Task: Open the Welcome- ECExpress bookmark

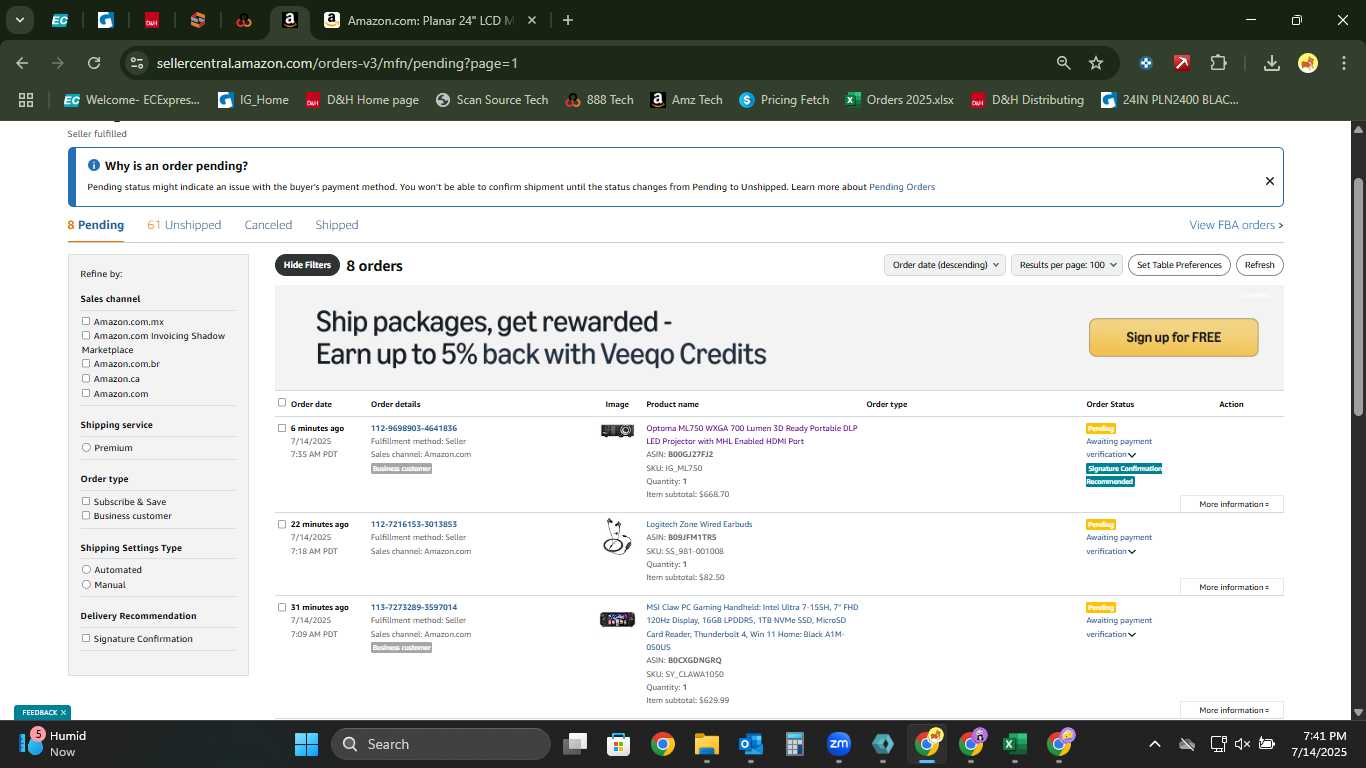Action: click(132, 100)
